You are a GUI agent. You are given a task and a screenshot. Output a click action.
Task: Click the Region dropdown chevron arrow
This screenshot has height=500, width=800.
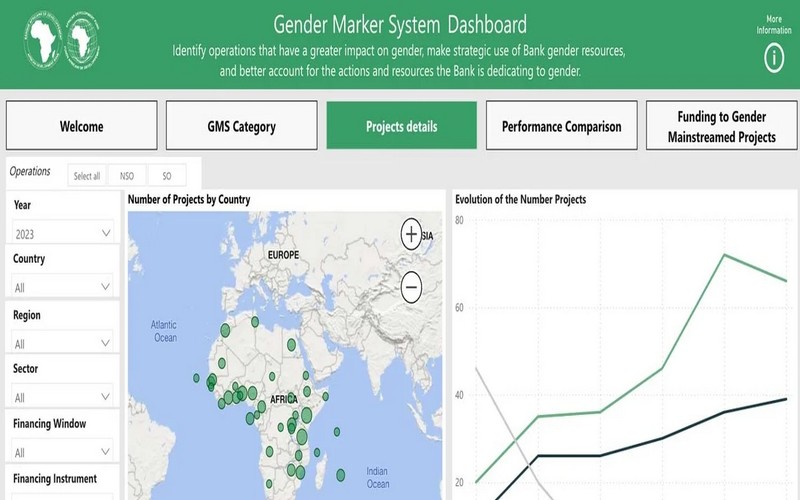(105, 343)
